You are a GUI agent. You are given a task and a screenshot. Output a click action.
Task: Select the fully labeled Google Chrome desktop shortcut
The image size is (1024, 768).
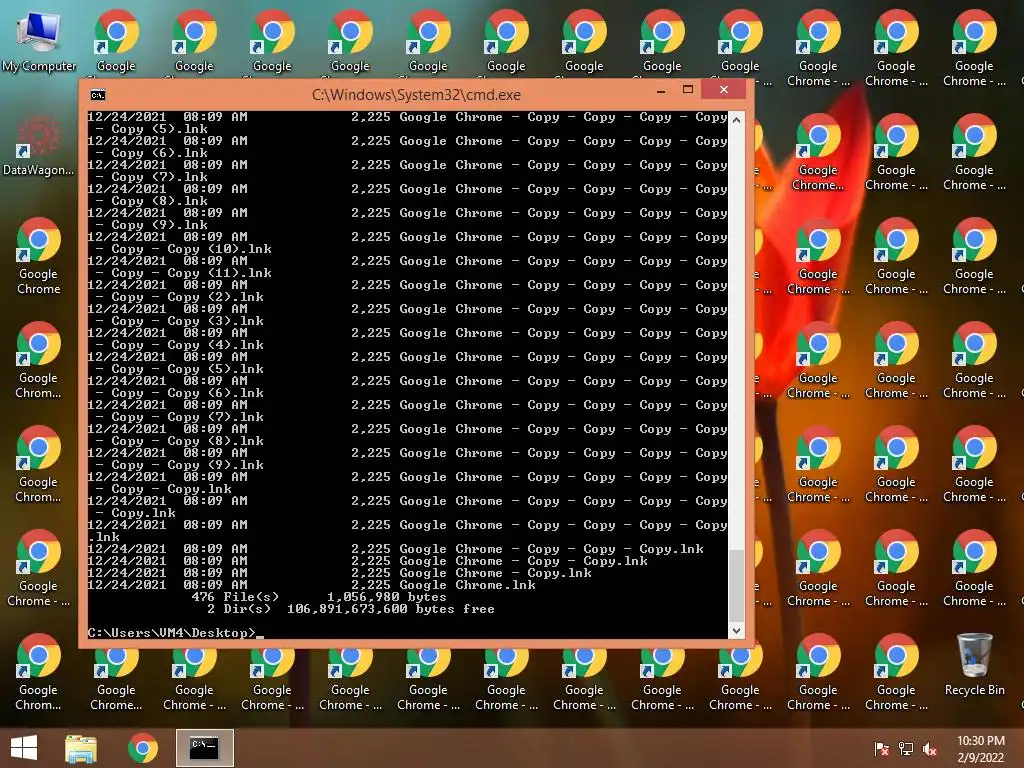(x=39, y=256)
